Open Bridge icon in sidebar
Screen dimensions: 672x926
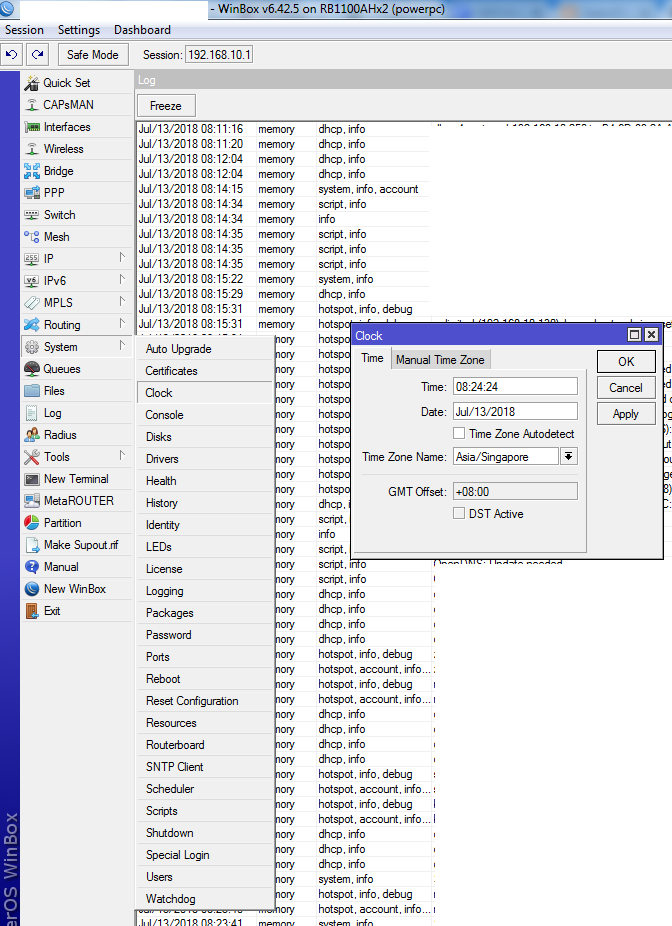pyautogui.click(x=31, y=171)
